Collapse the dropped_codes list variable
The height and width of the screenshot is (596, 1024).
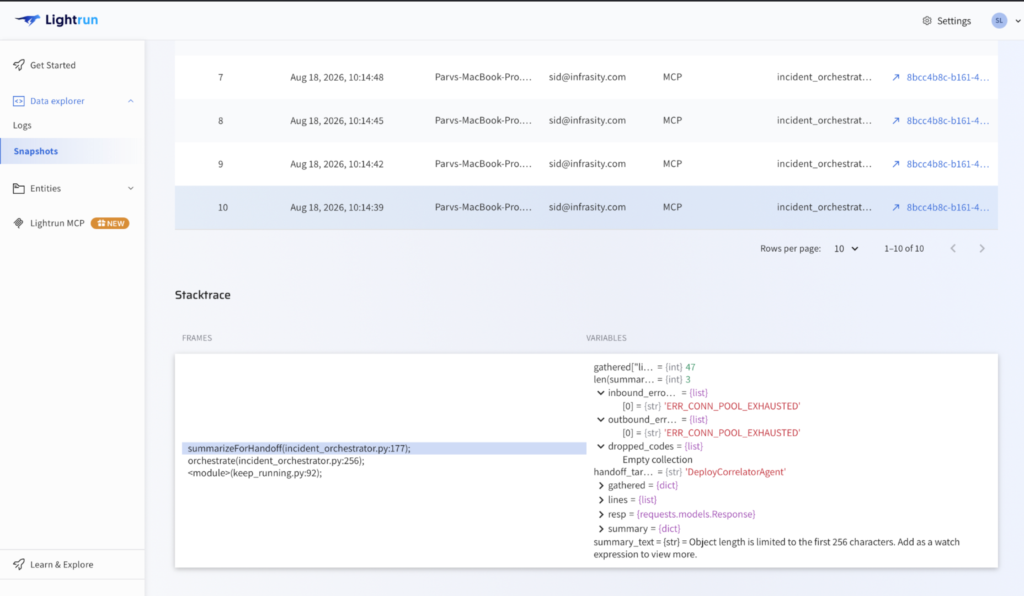601,447
